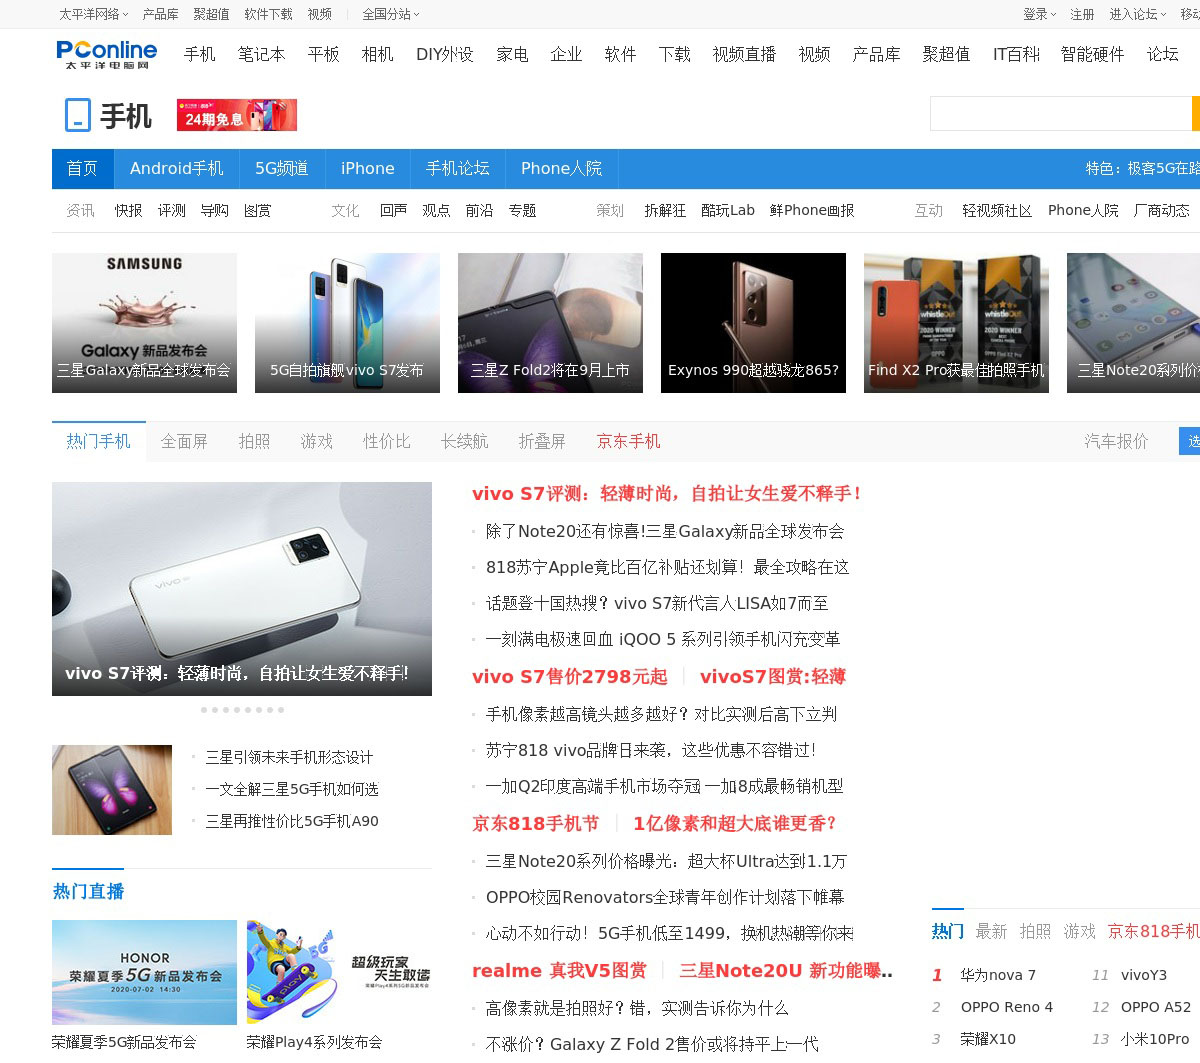Image resolution: width=1200 pixels, height=1063 pixels.
Task: Open 京东818手机节 headline
Action: (536, 824)
